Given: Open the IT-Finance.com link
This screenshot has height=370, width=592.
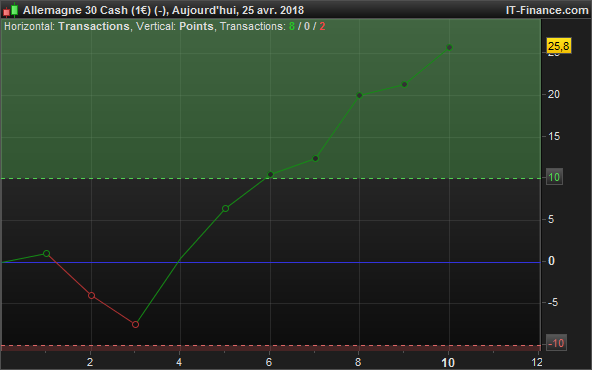Looking at the screenshot, I should pos(547,10).
